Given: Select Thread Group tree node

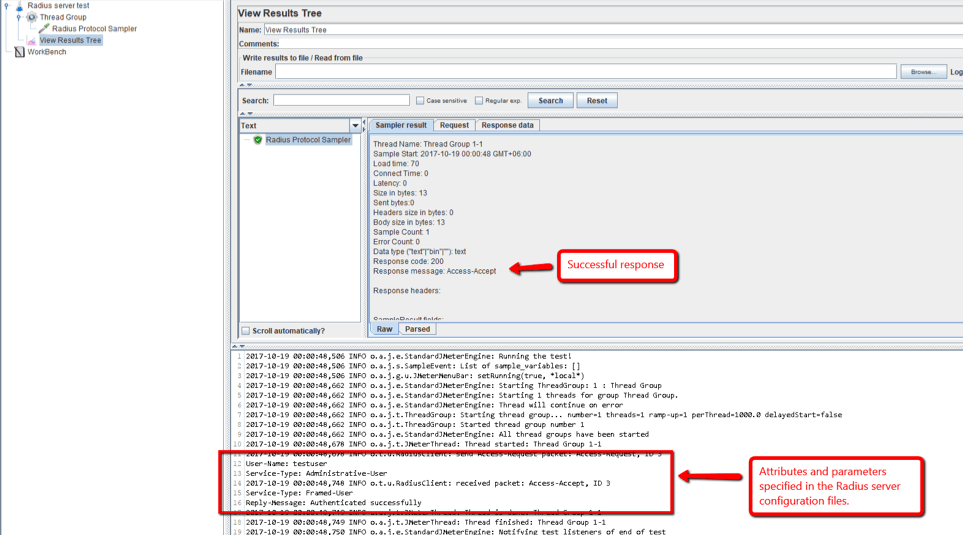Looking at the screenshot, I should 63,17.
